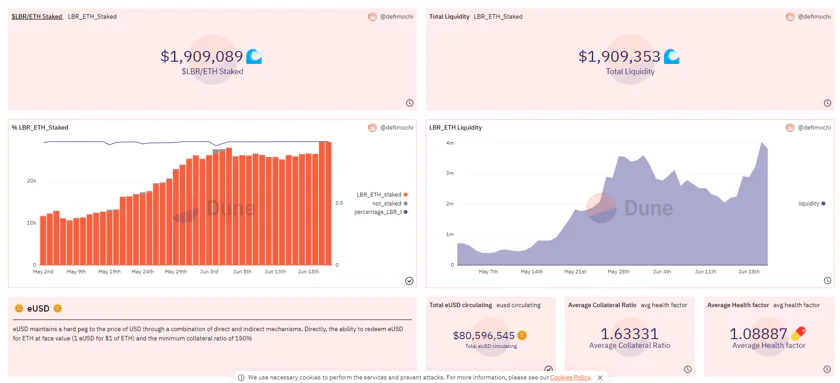Open the Cookies Policy link
This screenshot has height=383, width=840.
pos(570,378)
